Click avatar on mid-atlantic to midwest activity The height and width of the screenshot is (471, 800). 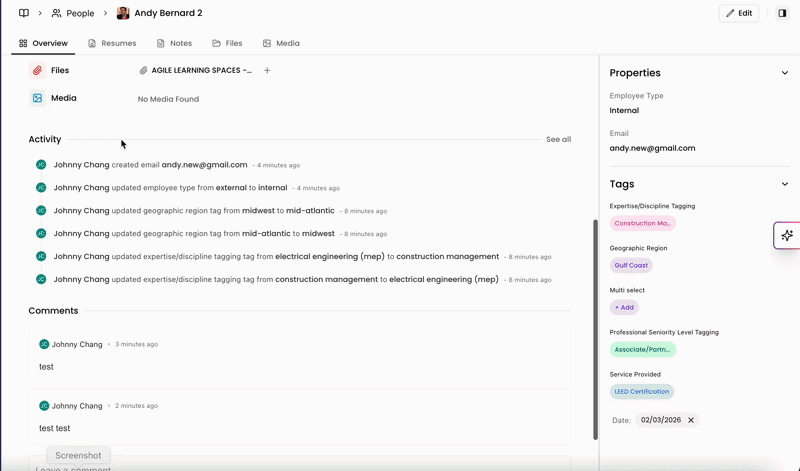point(41,234)
